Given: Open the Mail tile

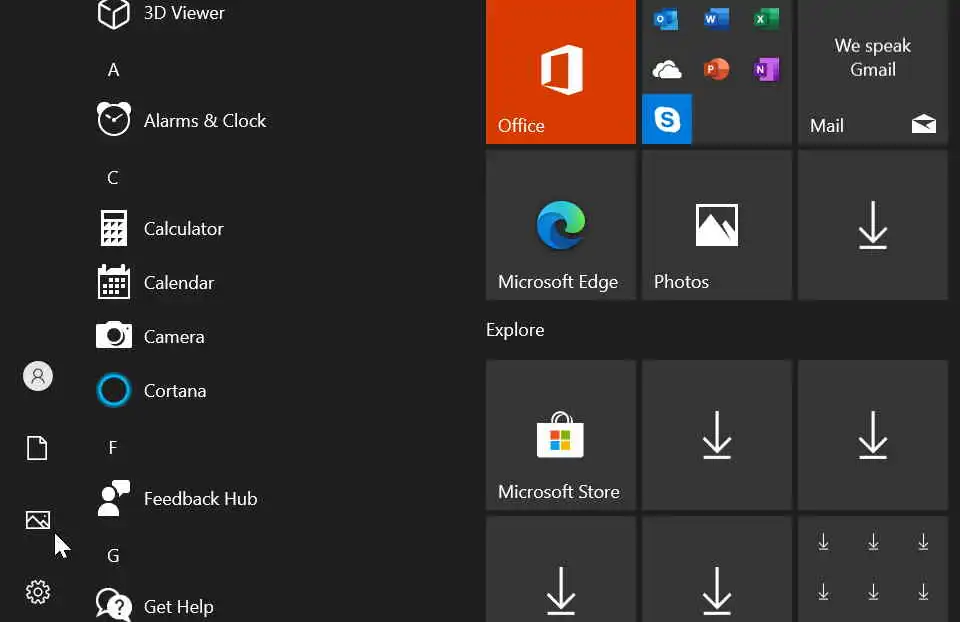Looking at the screenshot, I should click(x=872, y=72).
